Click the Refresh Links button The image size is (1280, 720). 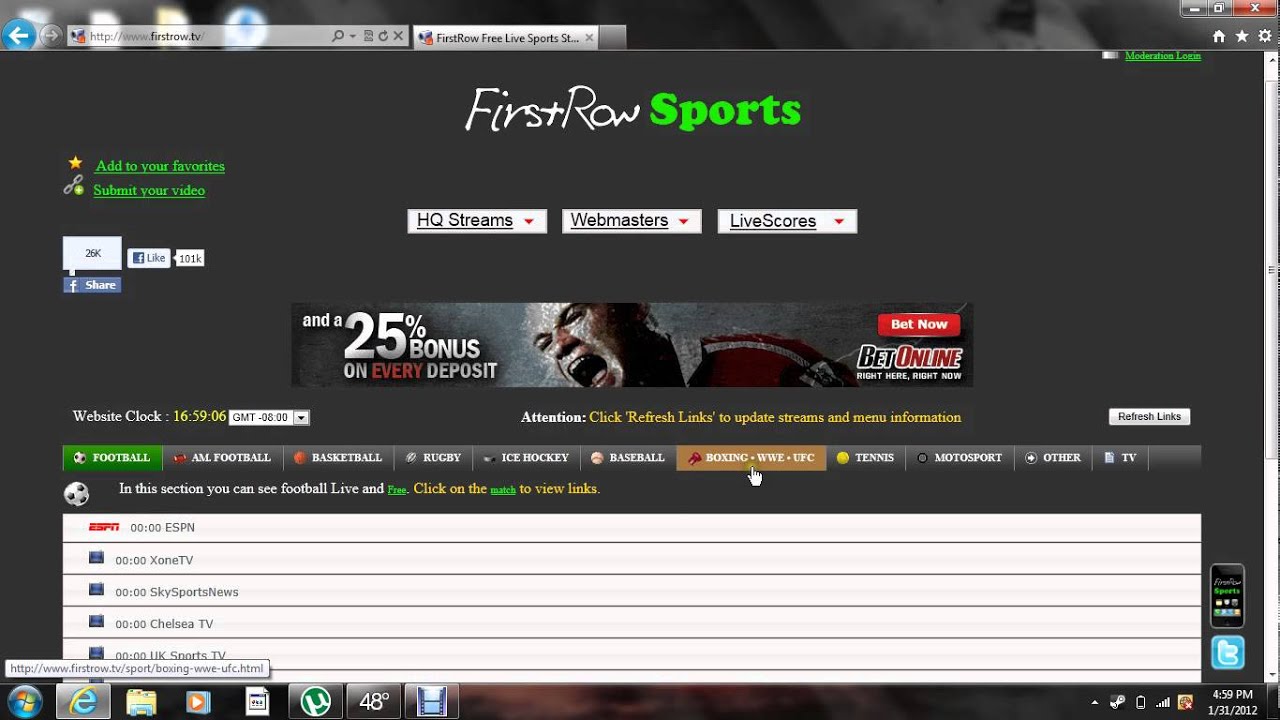pyautogui.click(x=1149, y=417)
